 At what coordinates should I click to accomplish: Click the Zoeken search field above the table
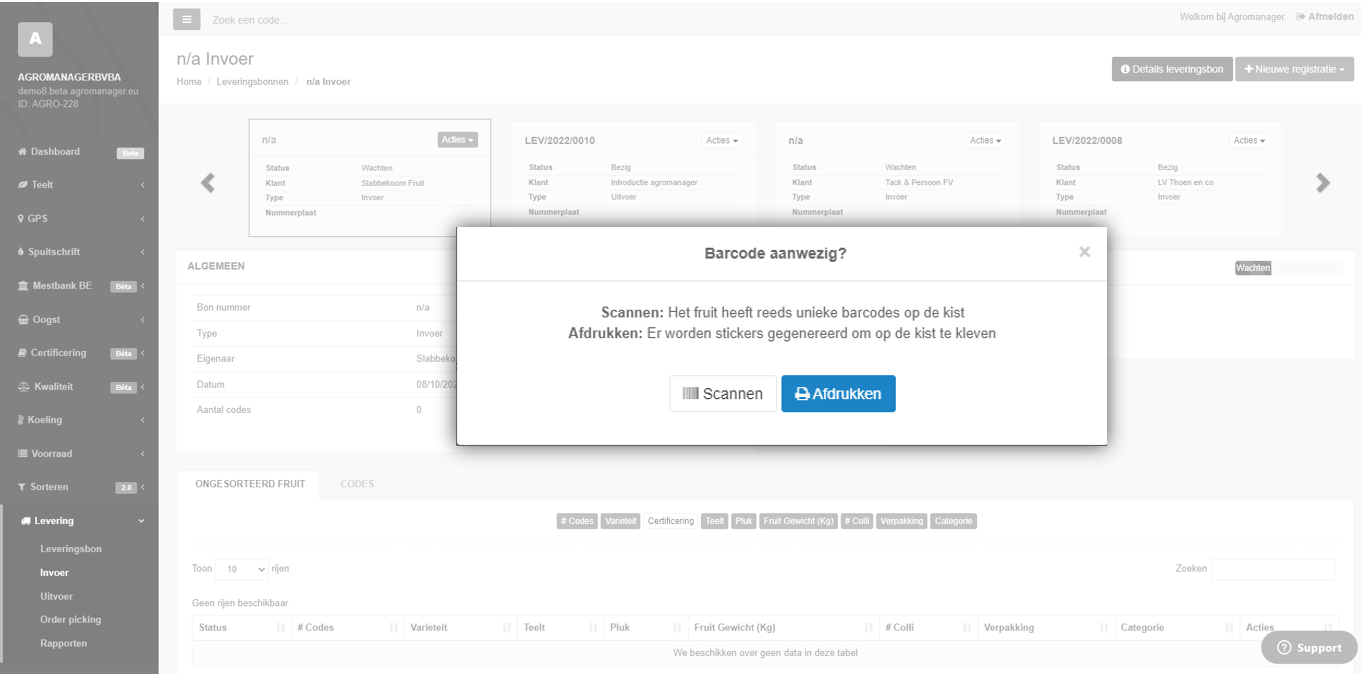click(x=1273, y=568)
